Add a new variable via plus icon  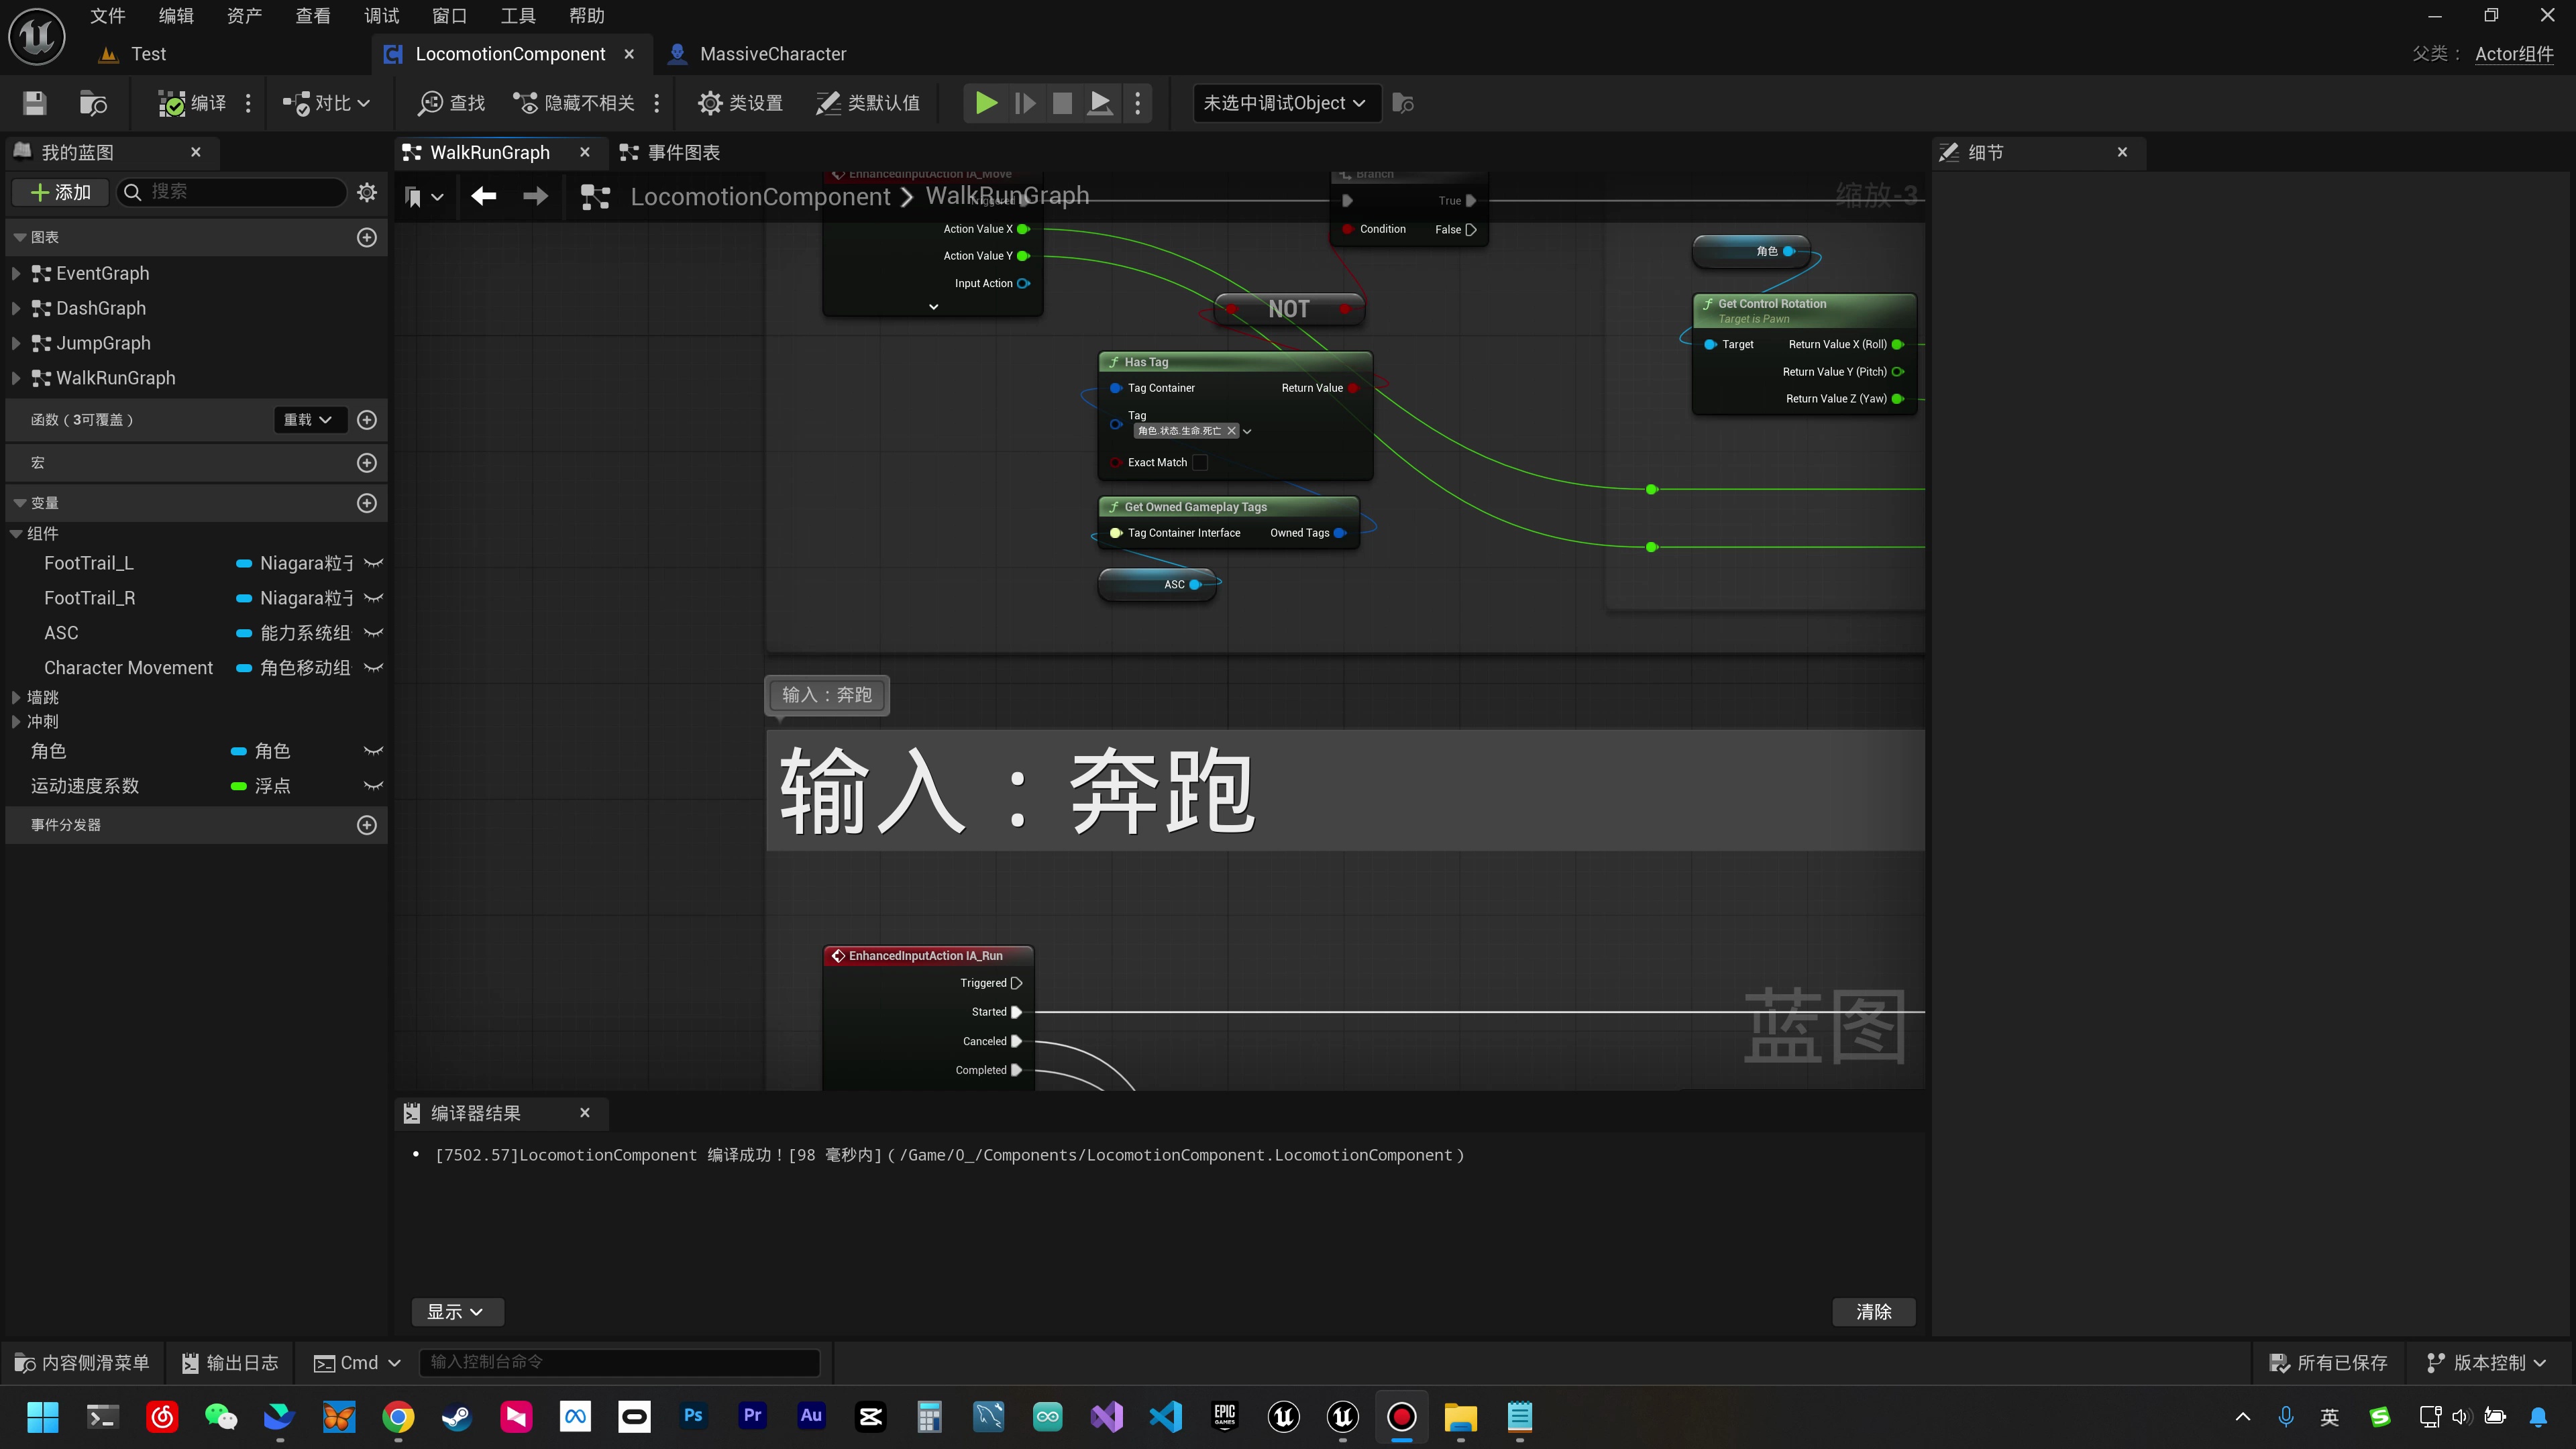[367, 503]
